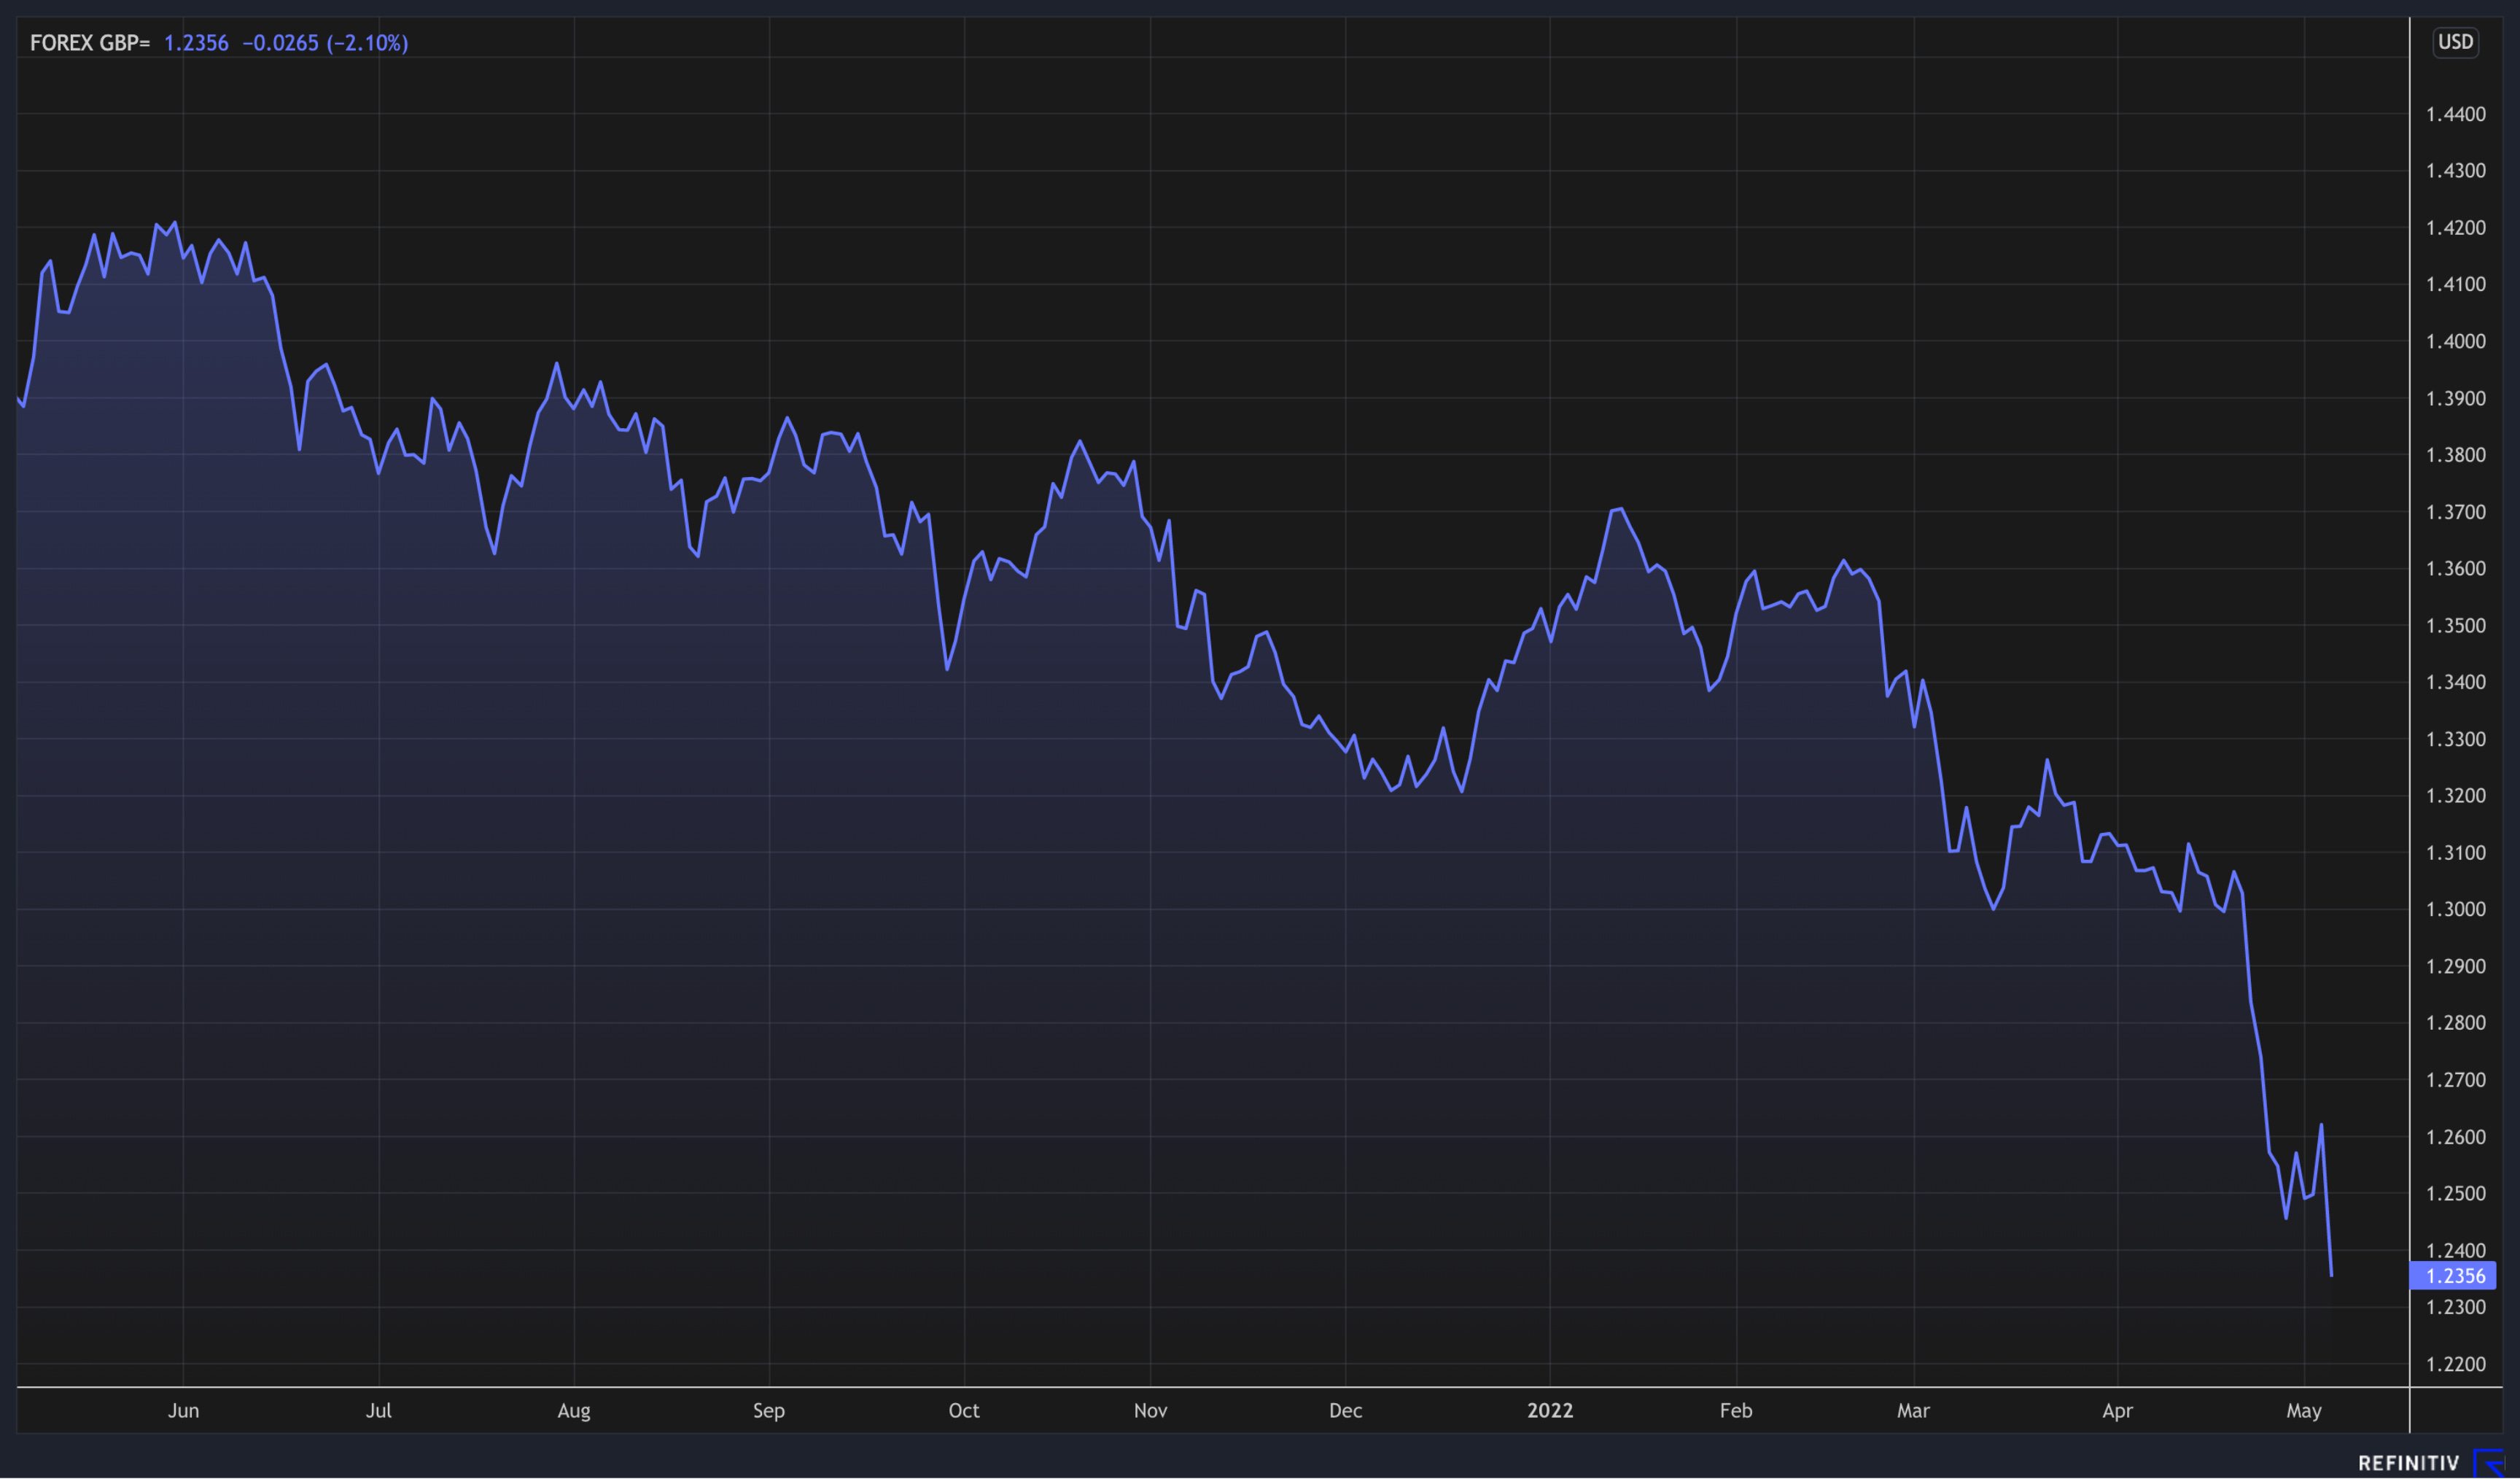This screenshot has height=1479, width=2520.
Task: Click the -0.0265 (-2.10%) change value
Action: [x=325, y=43]
